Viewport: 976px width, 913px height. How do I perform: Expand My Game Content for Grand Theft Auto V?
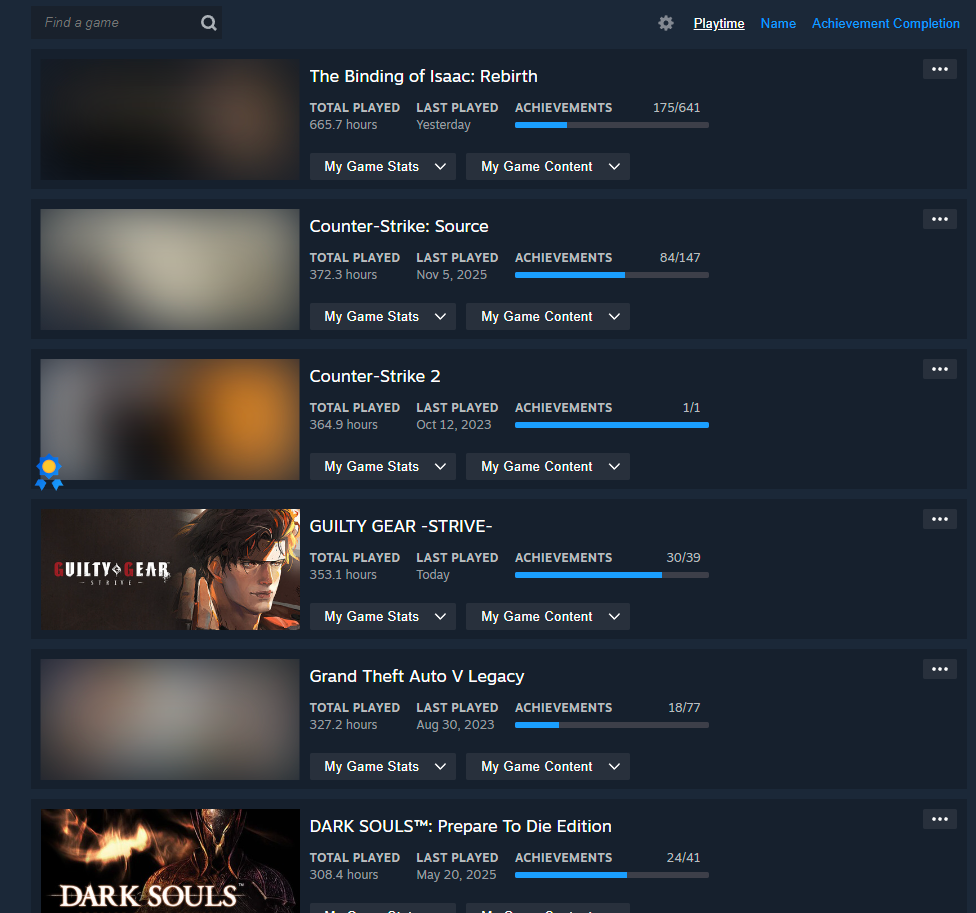pyautogui.click(x=548, y=767)
